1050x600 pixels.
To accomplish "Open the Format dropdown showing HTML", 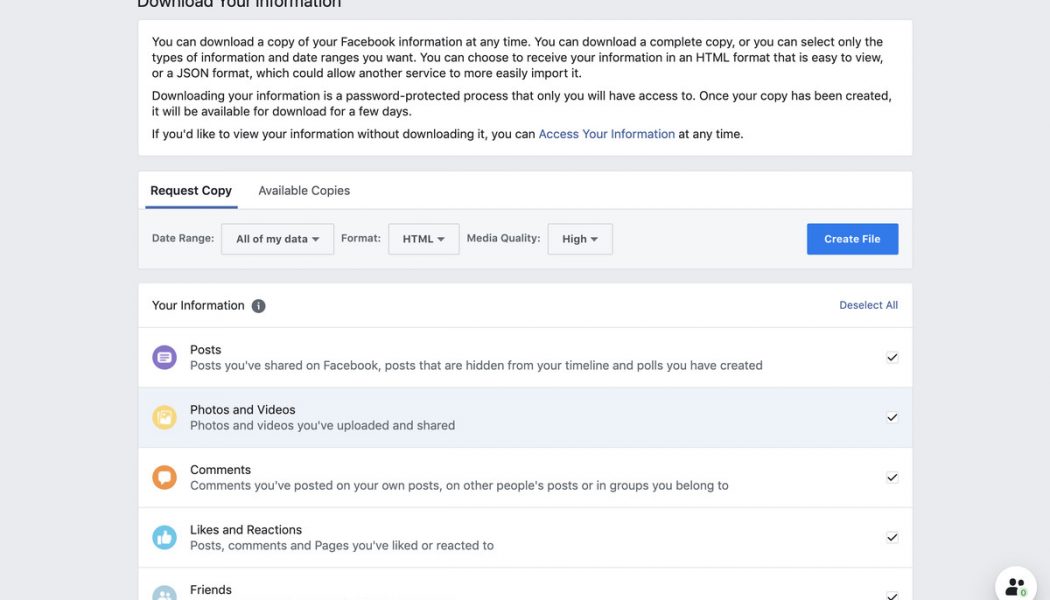I will tap(423, 236).
